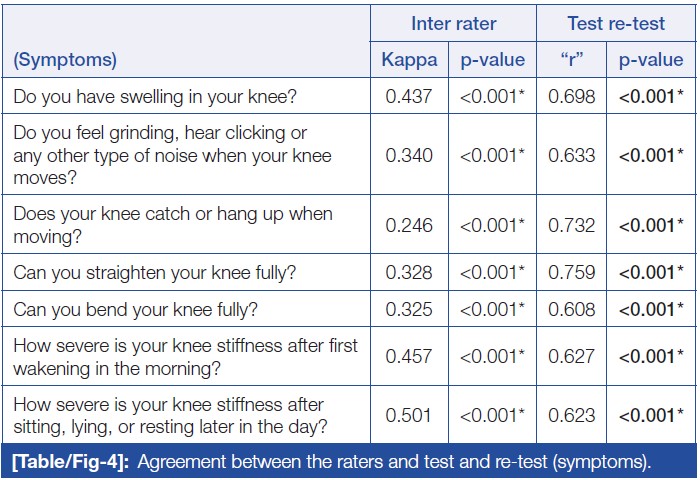
Task: Click the morning knee stiffness question
Action: click(185, 357)
